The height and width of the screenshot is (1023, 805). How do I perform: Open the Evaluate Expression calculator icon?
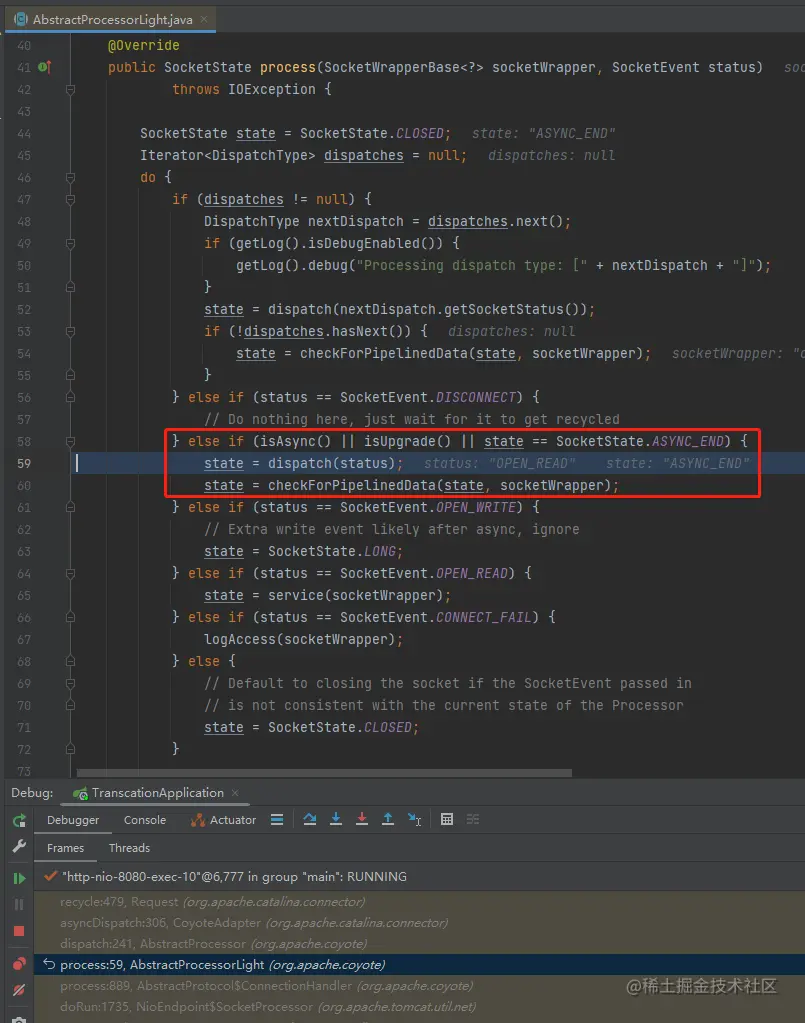[x=447, y=819]
